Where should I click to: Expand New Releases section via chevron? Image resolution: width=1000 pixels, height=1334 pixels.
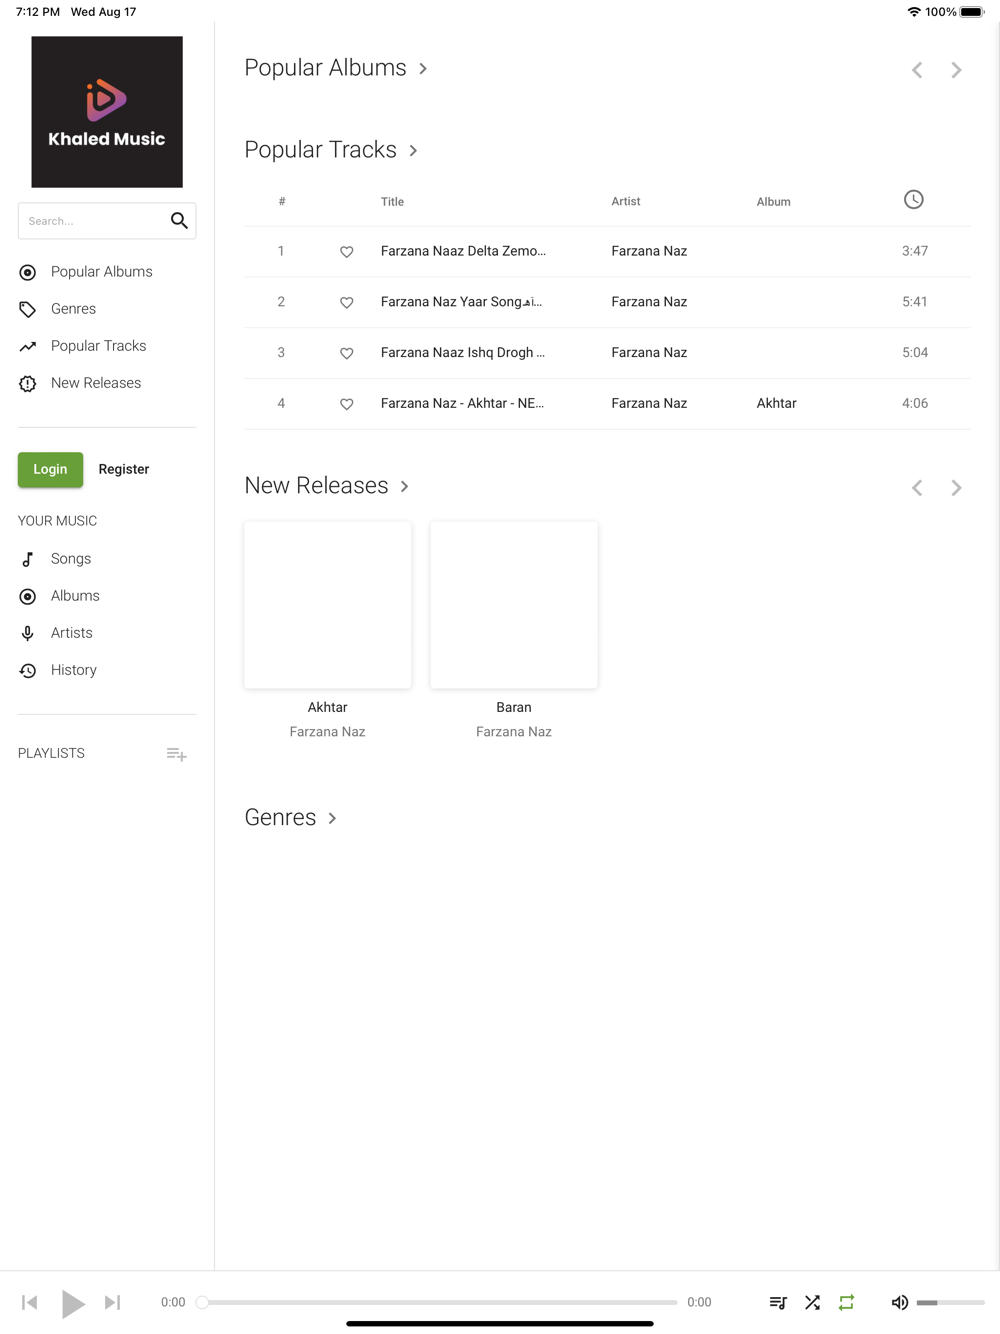pos(405,487)
